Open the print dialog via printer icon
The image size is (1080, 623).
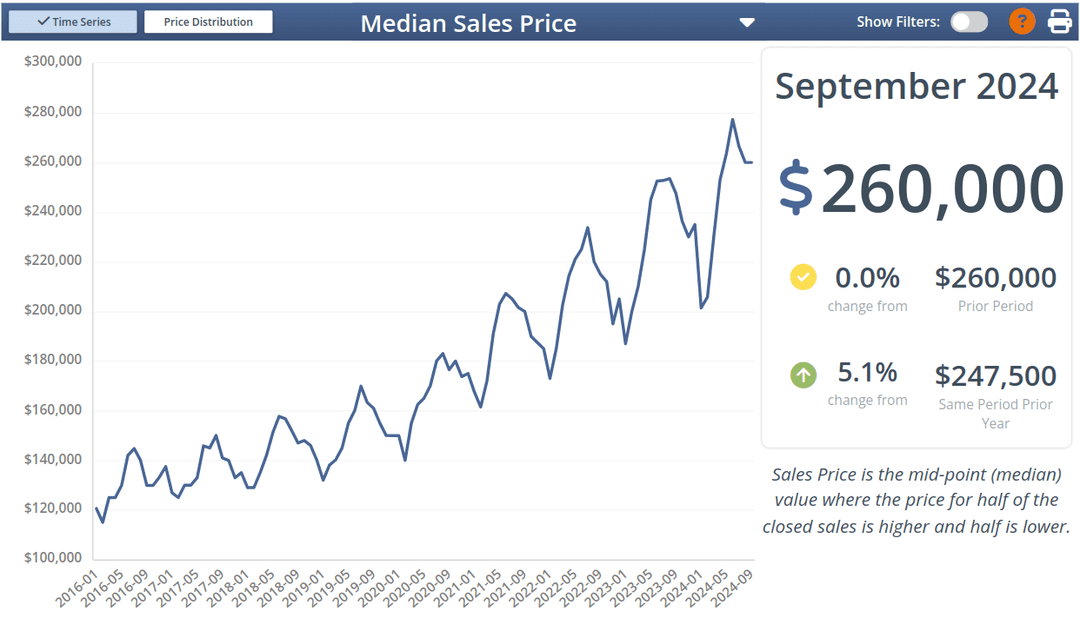[x=1057, y=21]
